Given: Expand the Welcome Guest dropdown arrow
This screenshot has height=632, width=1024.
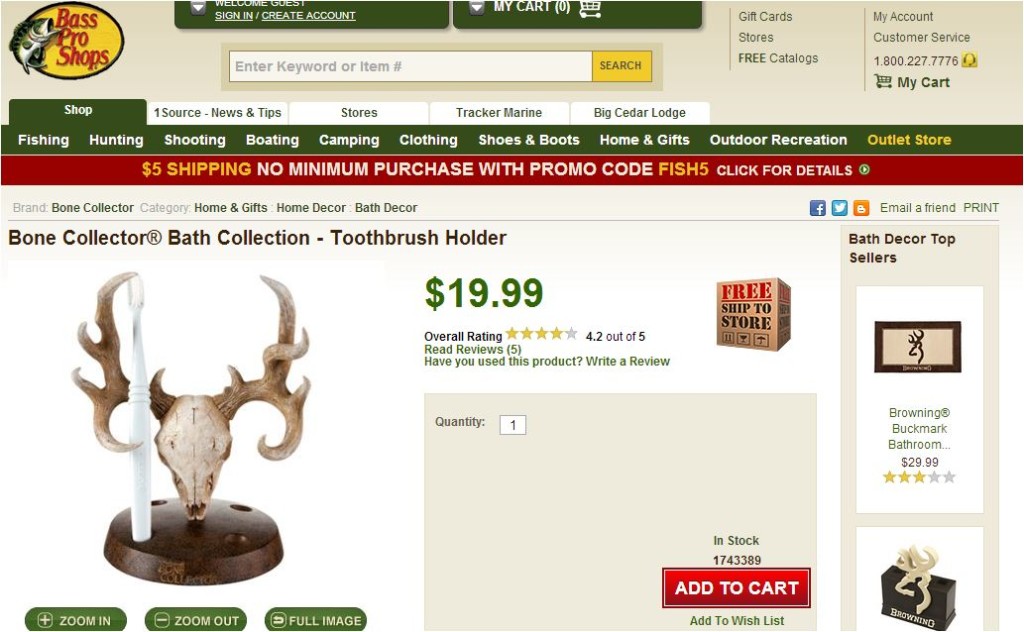Looking at the screenshot, I should coord(199,8).
